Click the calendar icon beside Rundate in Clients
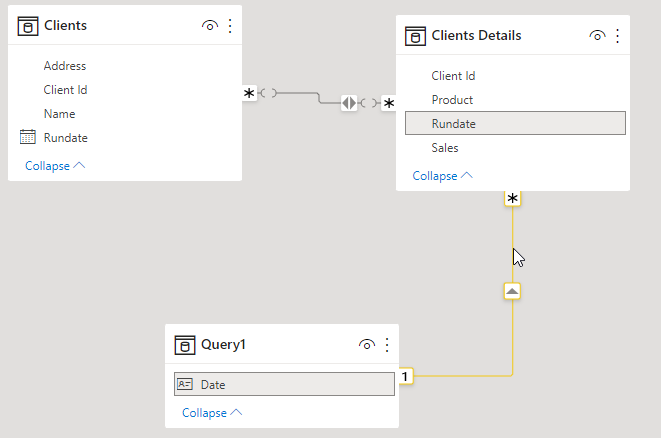Image resolution: width=661 pixels, height=438 pixels. [28, 137]
